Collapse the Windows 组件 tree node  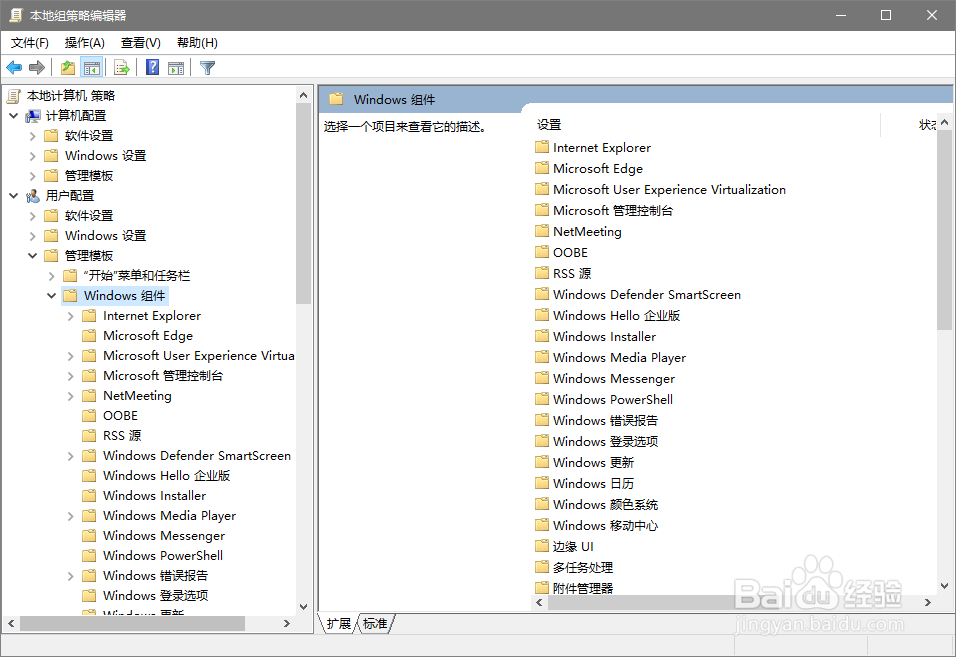point(51,296)
